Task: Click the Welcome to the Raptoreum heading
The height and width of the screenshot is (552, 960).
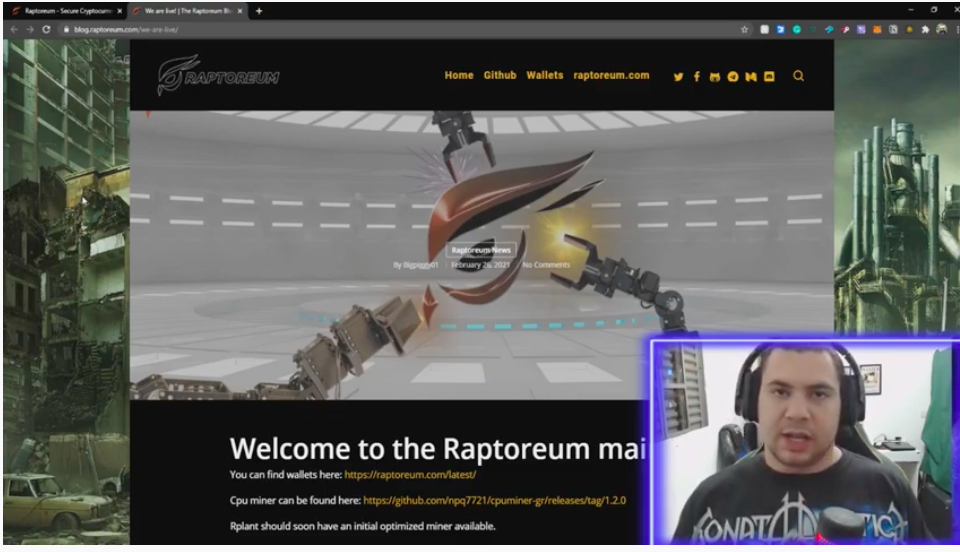Action: 438,449
